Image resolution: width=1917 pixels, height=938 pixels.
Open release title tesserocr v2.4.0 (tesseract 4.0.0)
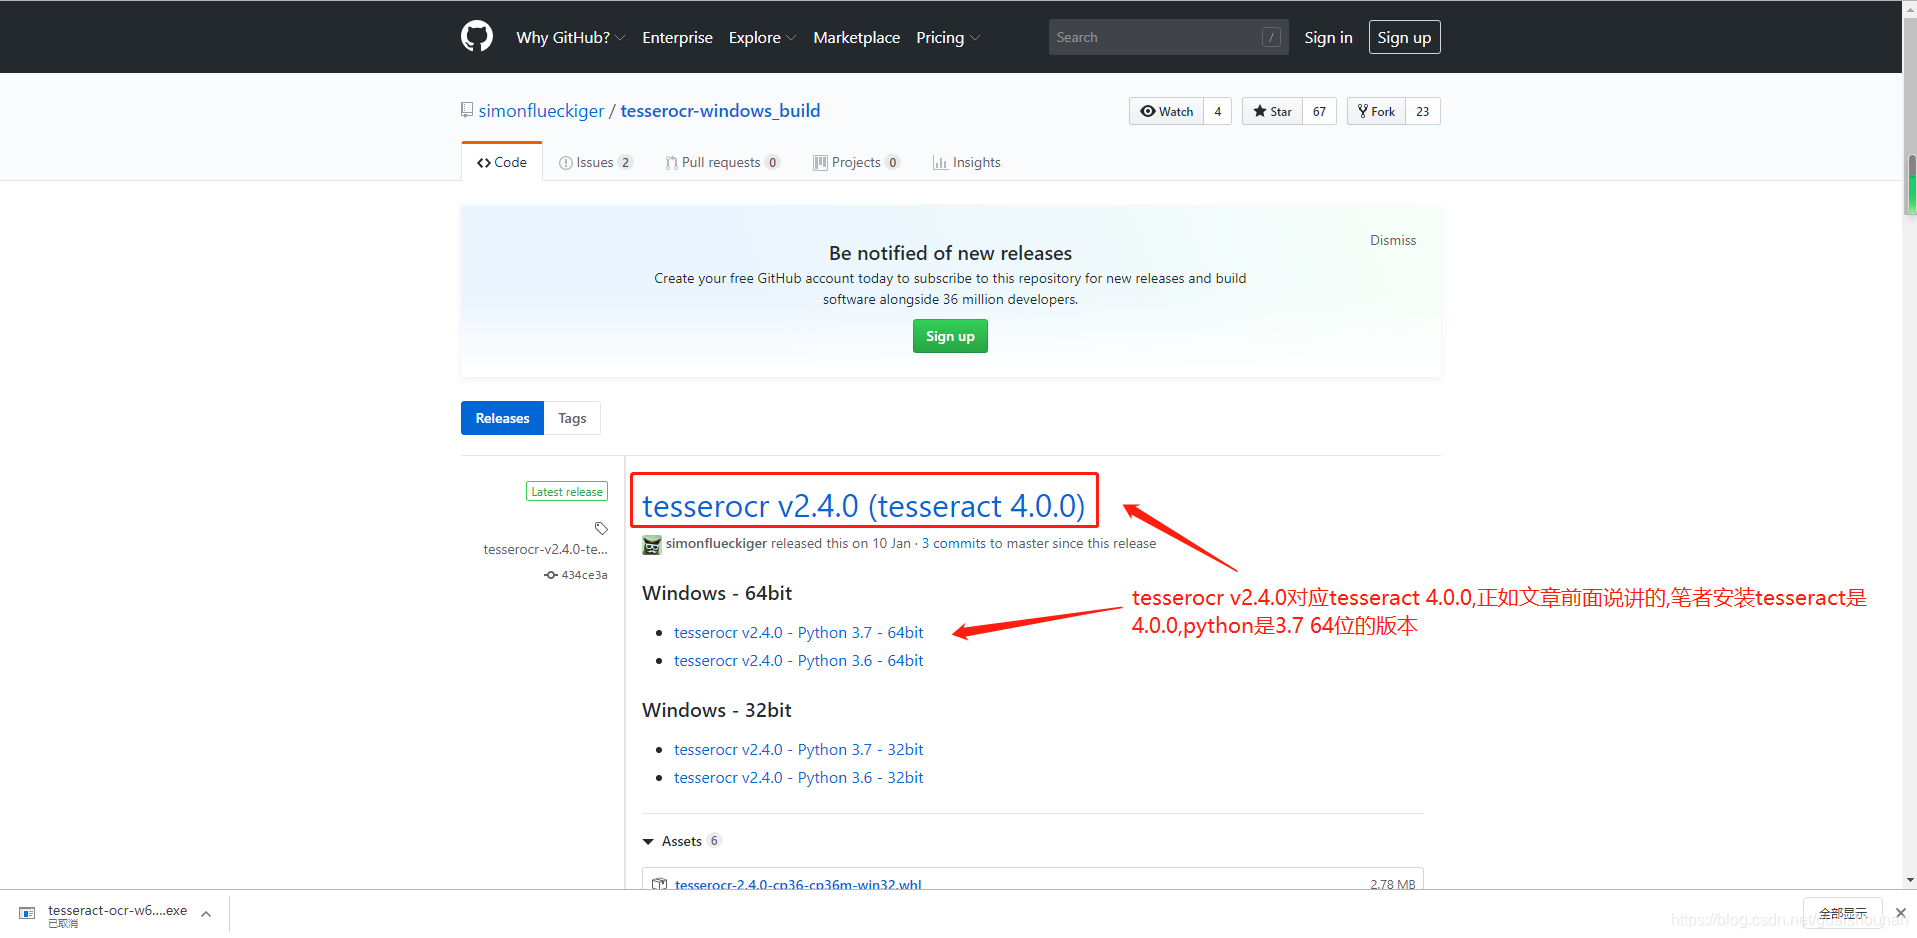coord(864,506)
